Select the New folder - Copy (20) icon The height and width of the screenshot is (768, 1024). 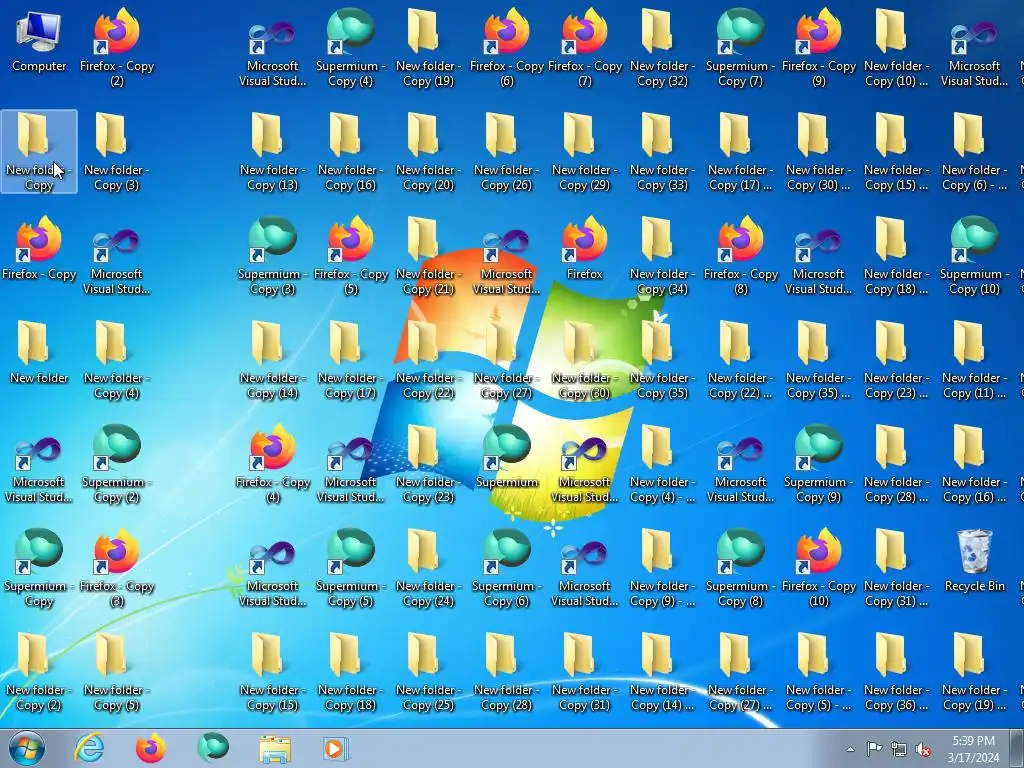click(x=428, y=152)
